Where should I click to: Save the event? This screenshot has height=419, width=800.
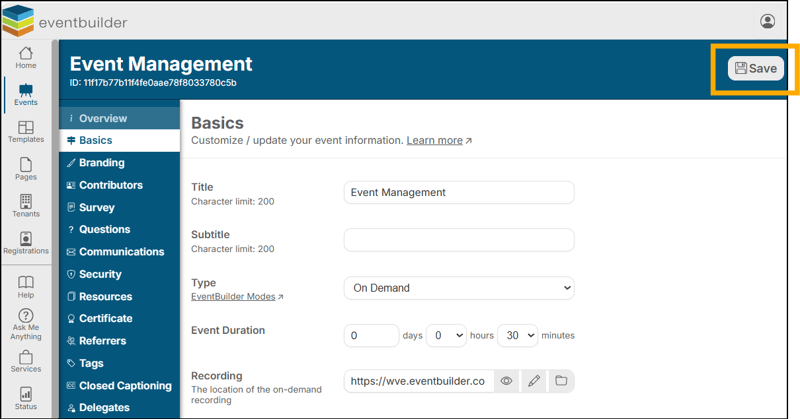pos(756,68)
